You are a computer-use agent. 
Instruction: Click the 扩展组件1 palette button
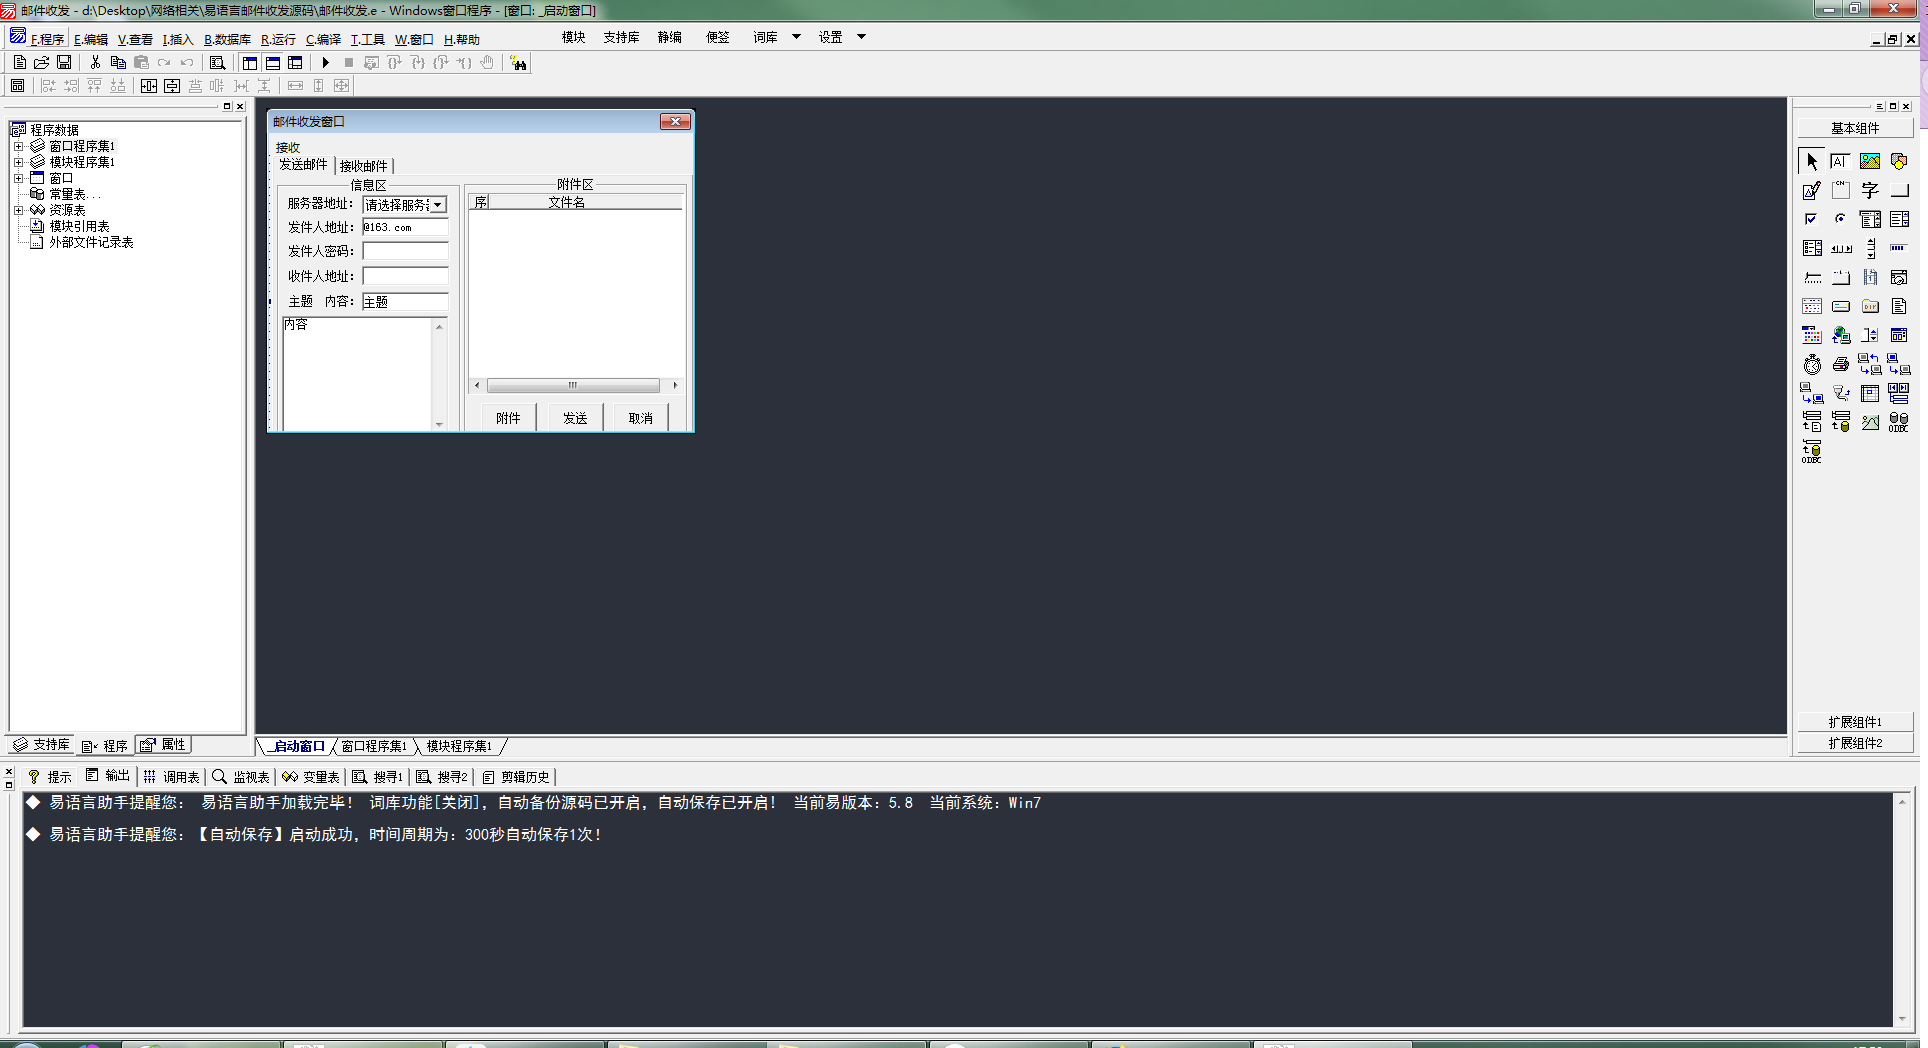1854,722
